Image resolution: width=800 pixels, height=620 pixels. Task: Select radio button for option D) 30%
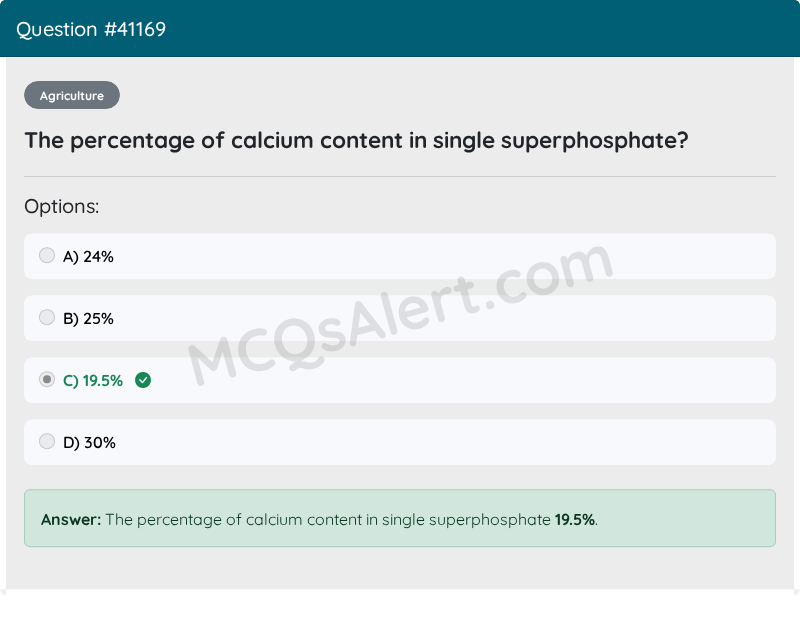[x=47, y=441]
